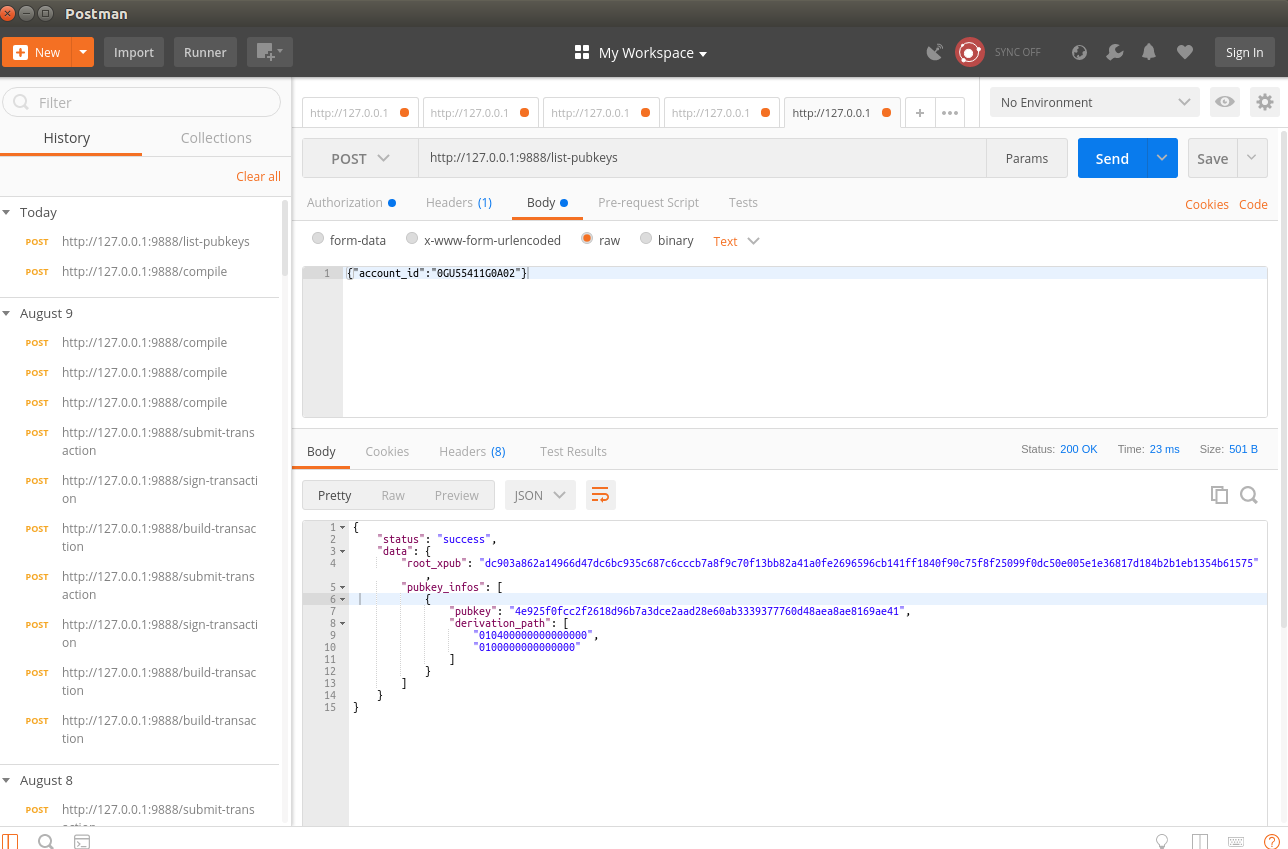The width and height of the screenshot is (1288, 849).
Task: Click the Import button
Action: [x=134, y=52]
